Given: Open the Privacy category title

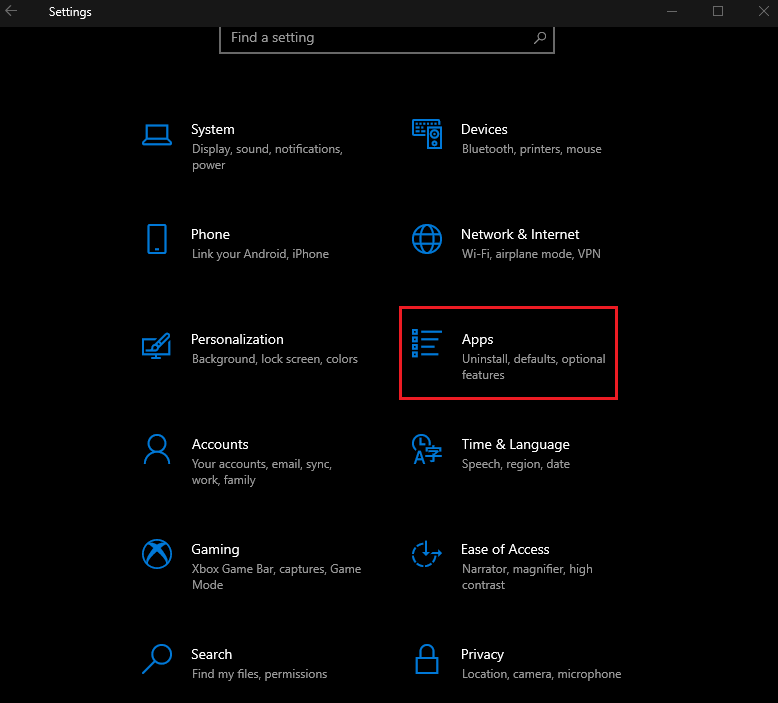Looking at the screenshot, I should click(x=482, y=655).
